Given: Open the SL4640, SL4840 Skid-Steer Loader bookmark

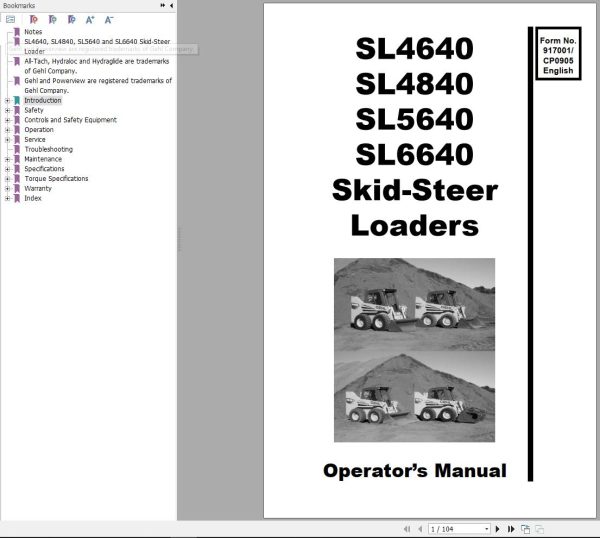Looking at the screenshot, I should coord(97,46).
